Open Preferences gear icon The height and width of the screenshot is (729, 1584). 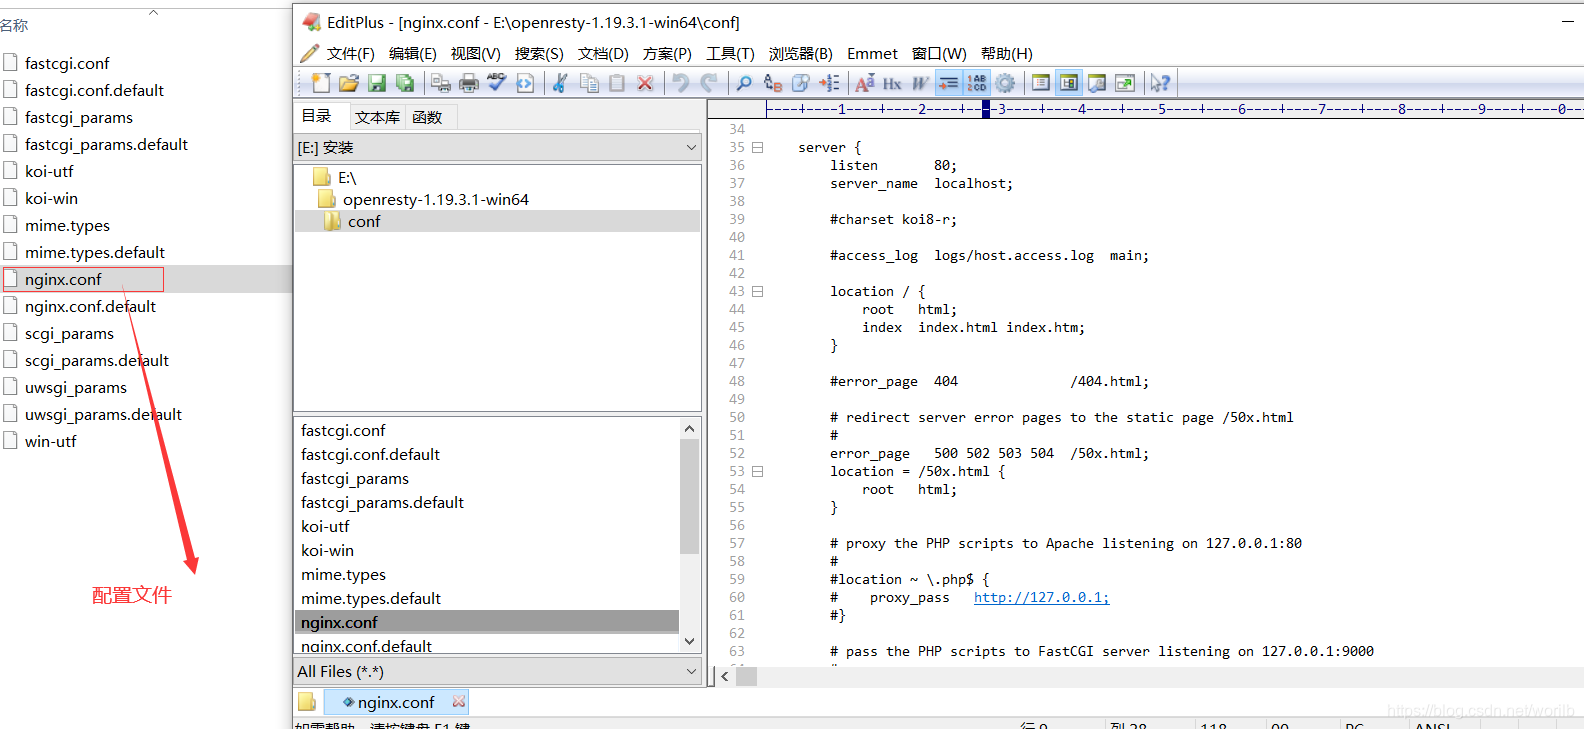pos(1005,83)
